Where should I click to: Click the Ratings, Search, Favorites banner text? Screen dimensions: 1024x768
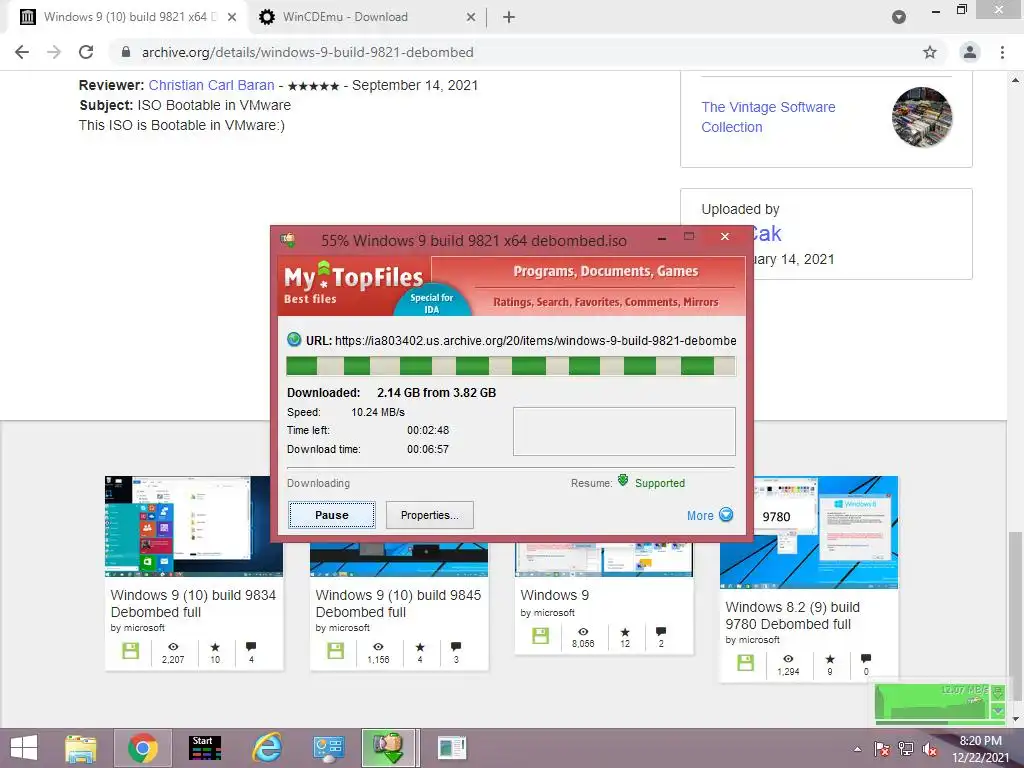tap(605, 302)
